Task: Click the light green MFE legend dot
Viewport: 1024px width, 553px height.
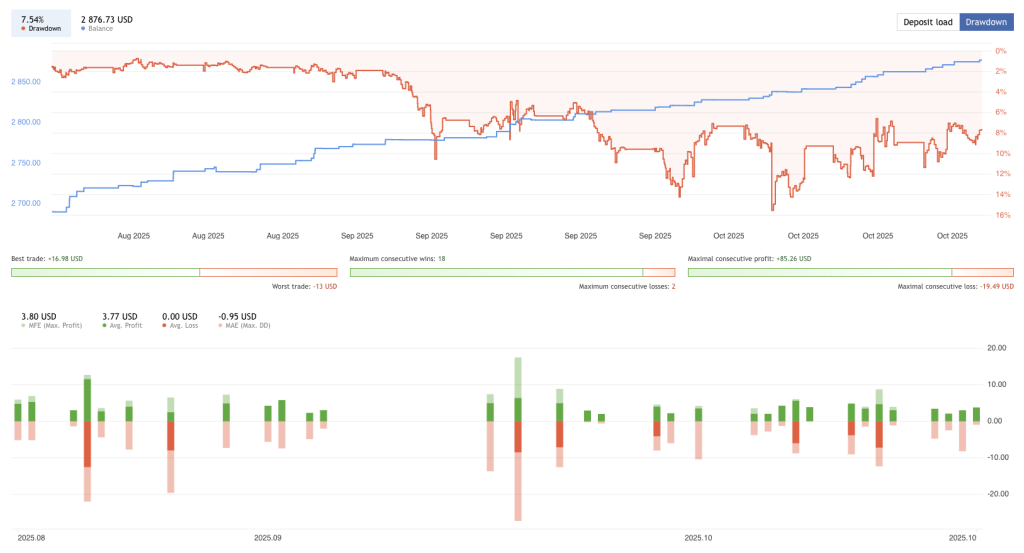Action: pyautogui.click(x=23, y=326)
